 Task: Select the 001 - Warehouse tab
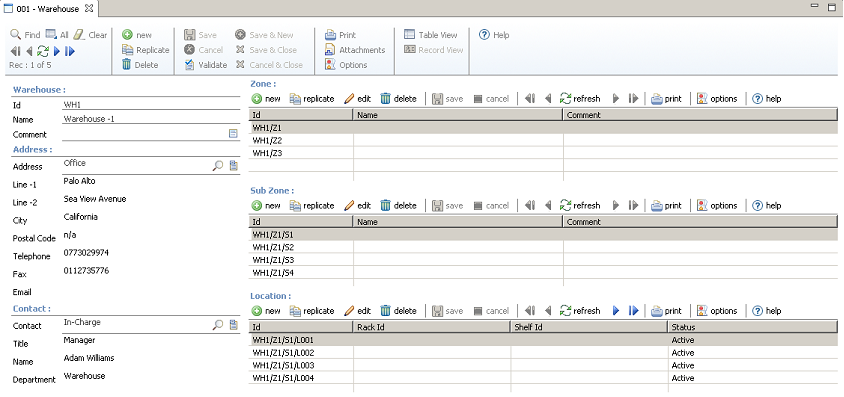(x=48, y=9)
